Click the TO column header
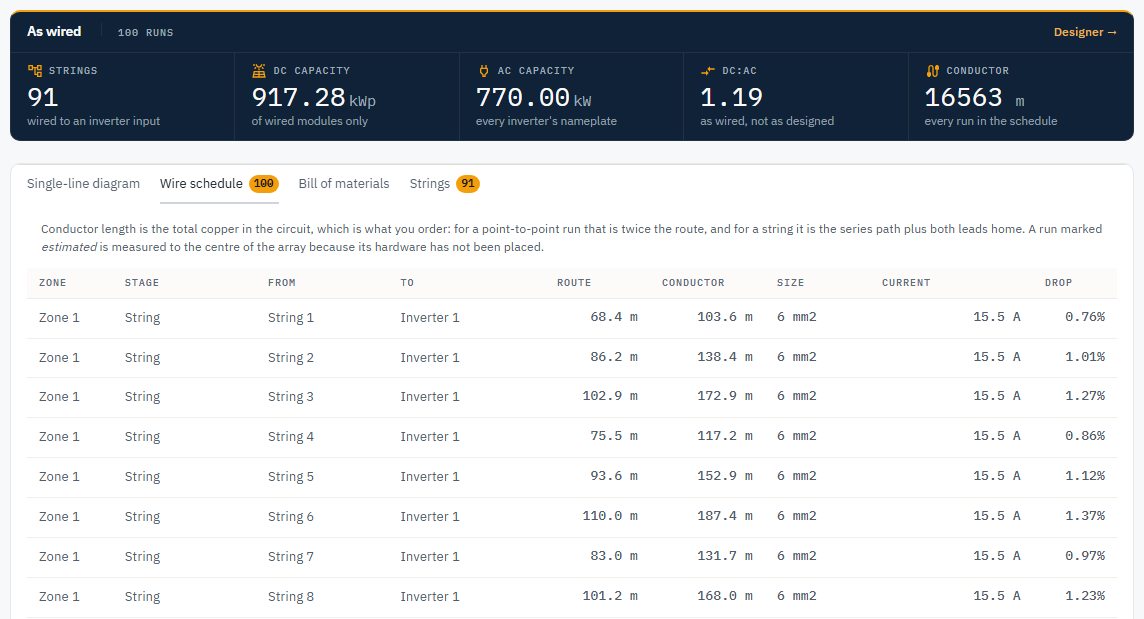 click(407, 283)
